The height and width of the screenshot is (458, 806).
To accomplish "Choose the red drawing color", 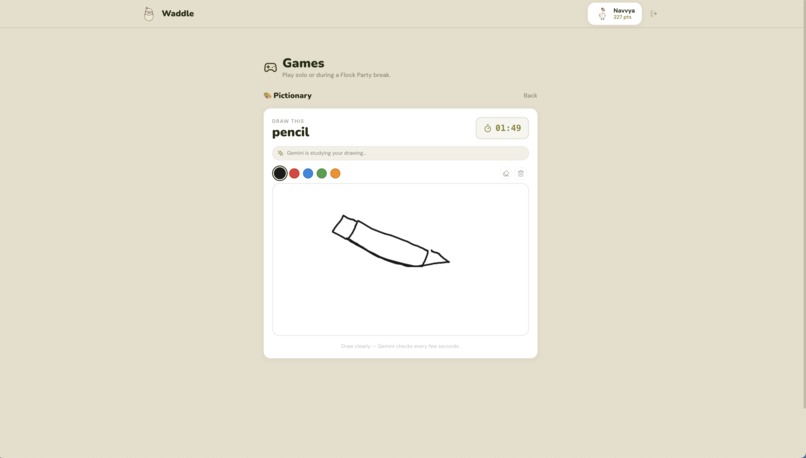I will (x=294, y=173).
